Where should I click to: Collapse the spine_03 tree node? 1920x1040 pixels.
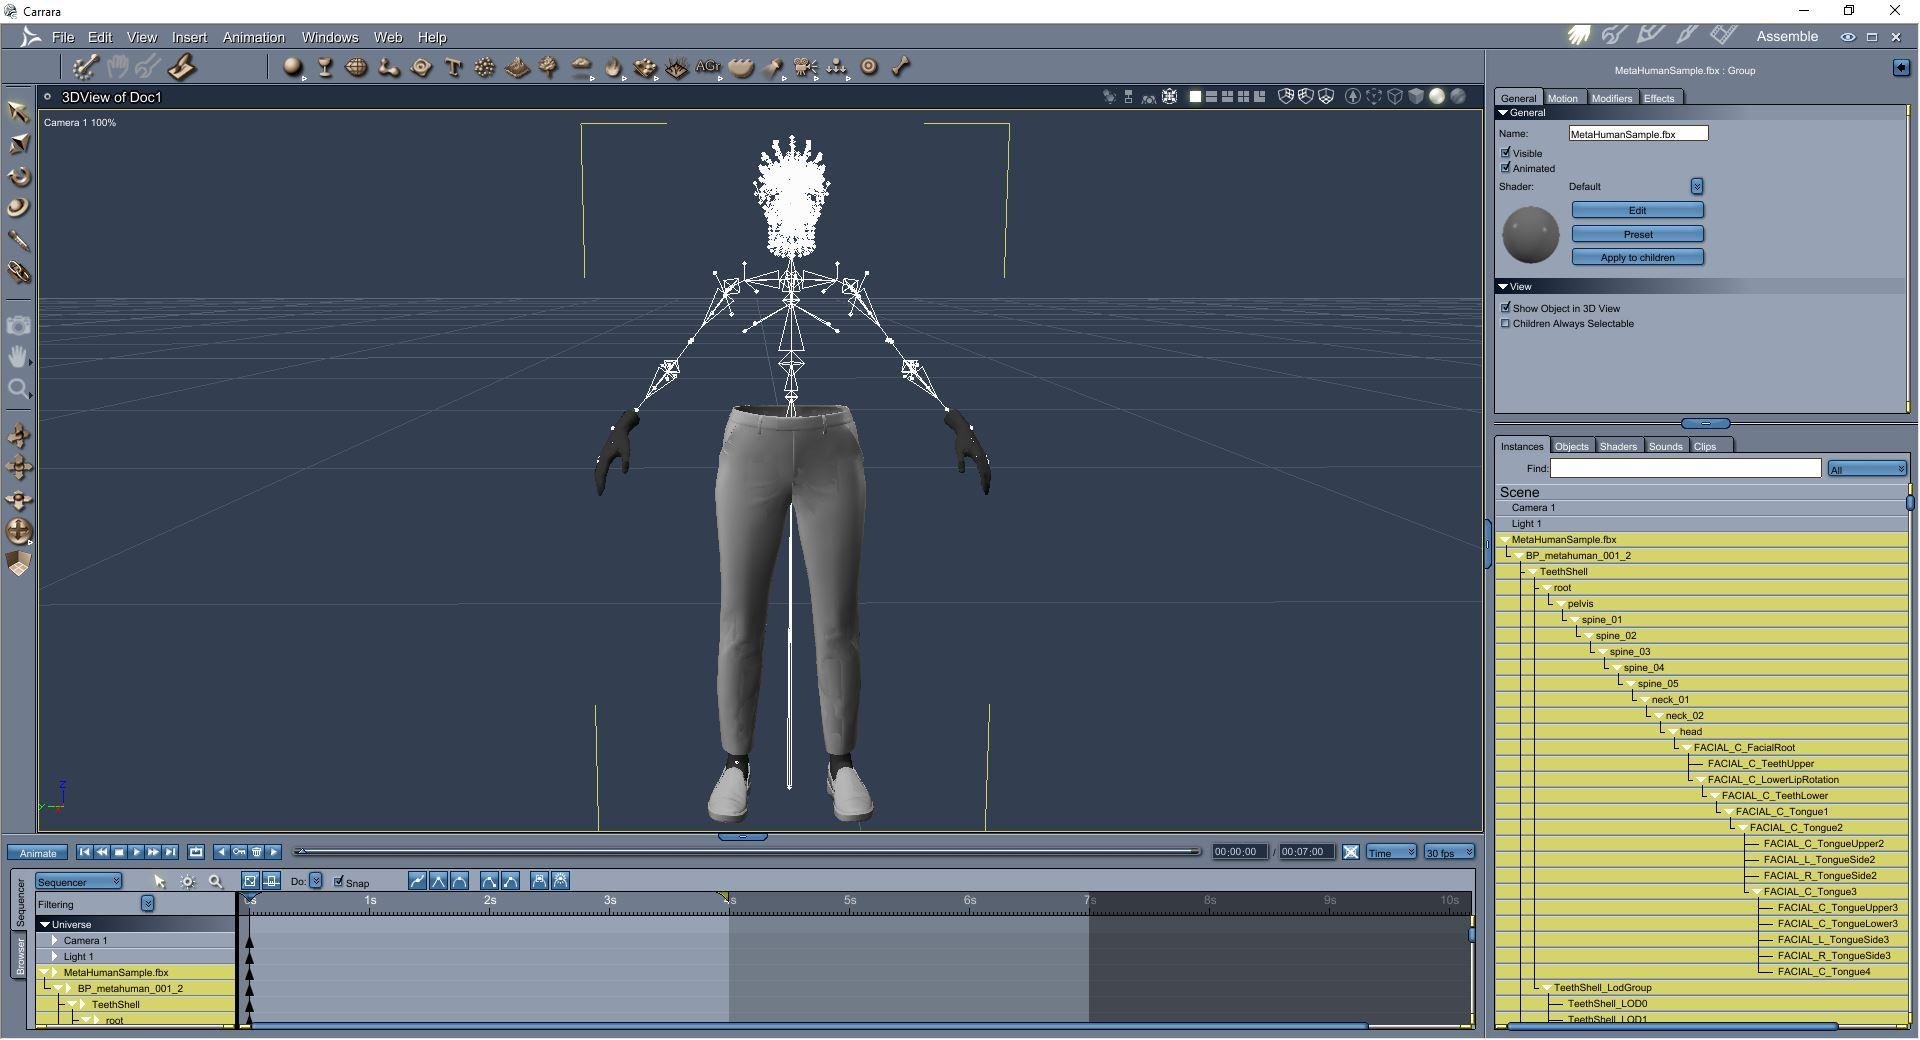pyautogui.click(x=1603, y=652)
